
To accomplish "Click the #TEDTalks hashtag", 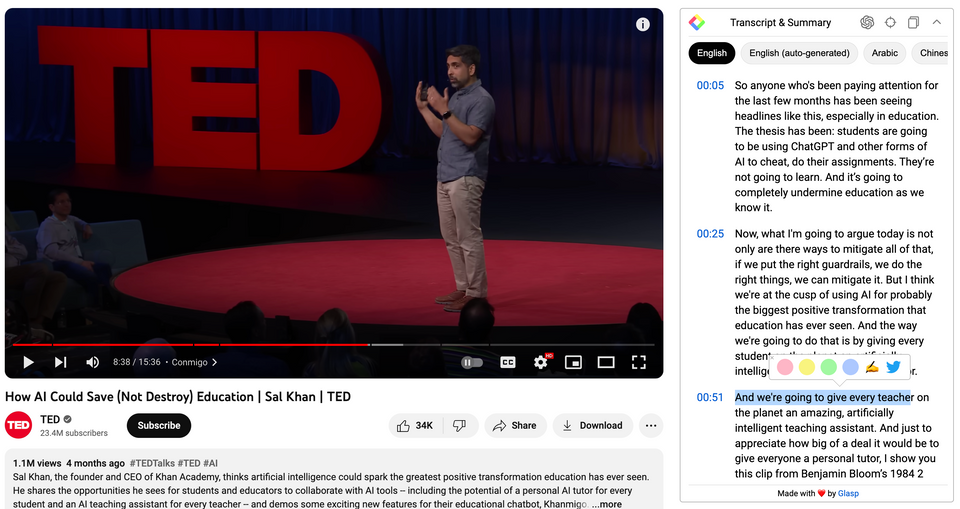I will [152, 463].
